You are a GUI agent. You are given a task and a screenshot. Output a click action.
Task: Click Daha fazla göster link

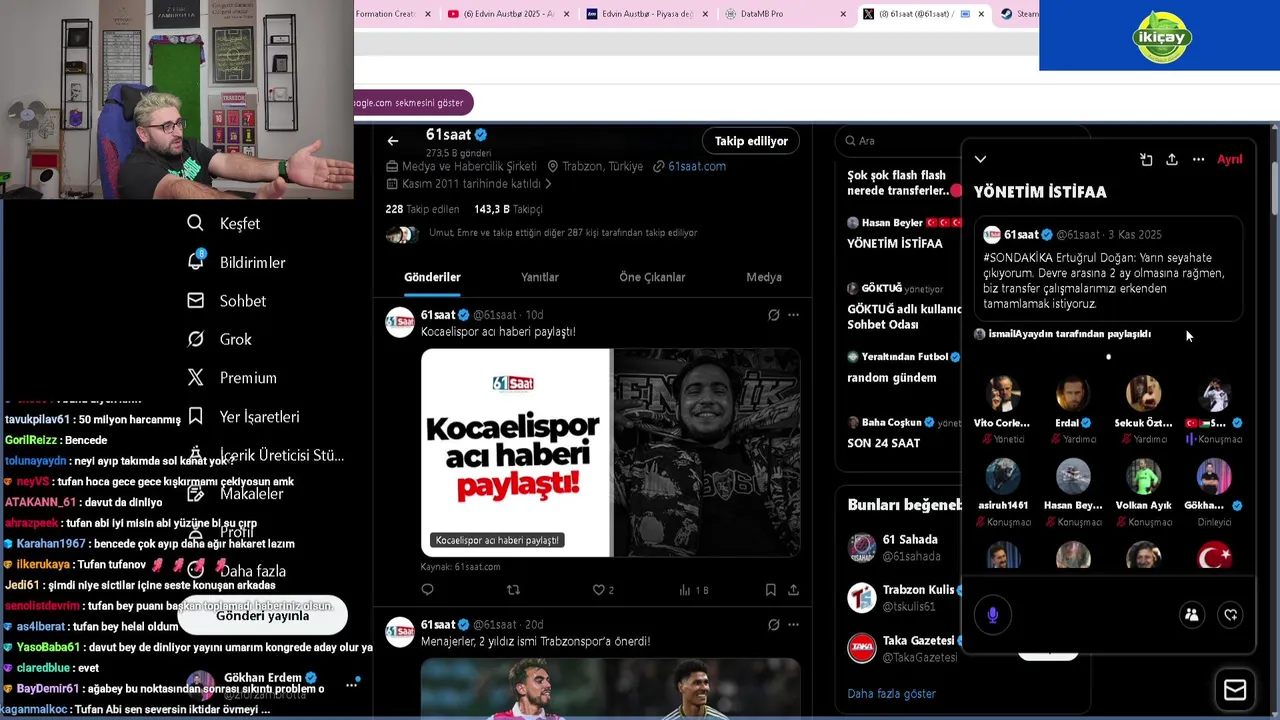[891, 693]
